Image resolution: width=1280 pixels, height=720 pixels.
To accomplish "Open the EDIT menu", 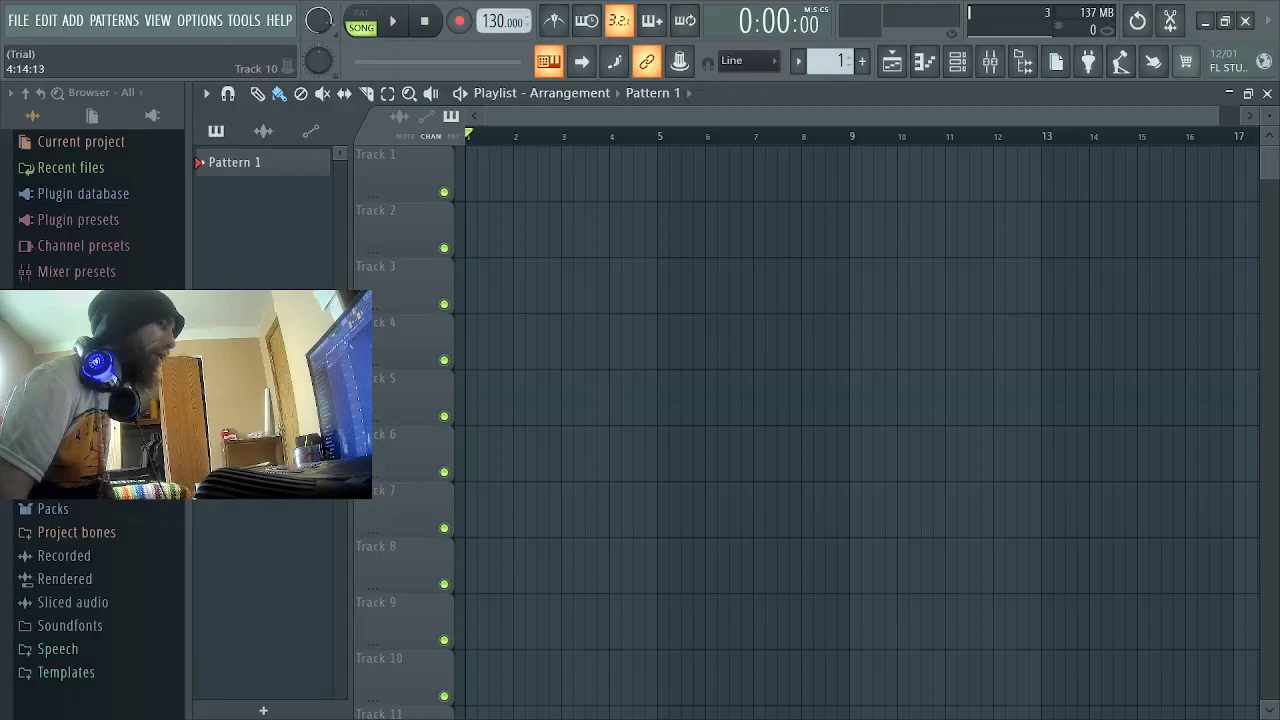I will [46, 20].
